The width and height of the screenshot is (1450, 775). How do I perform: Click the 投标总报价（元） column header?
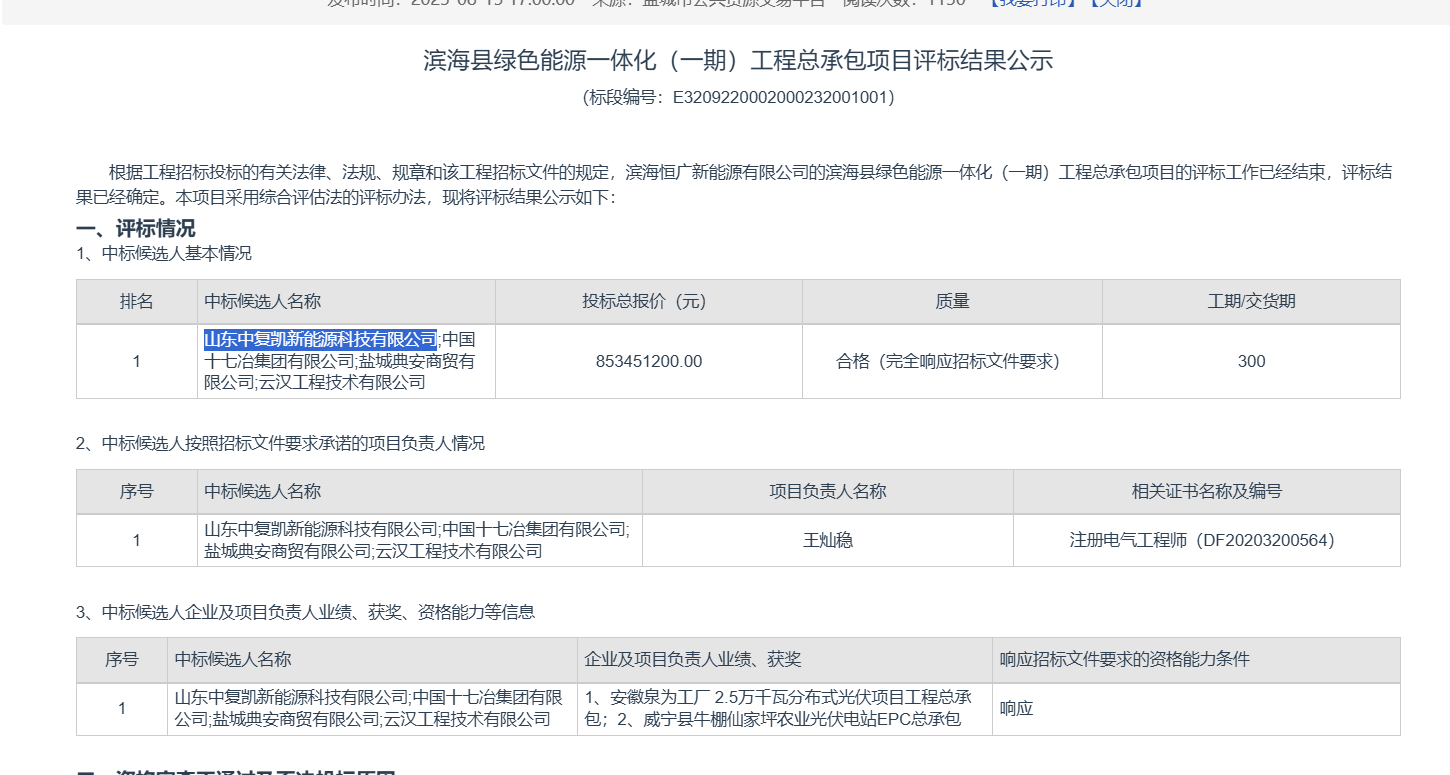click(649, 302)
